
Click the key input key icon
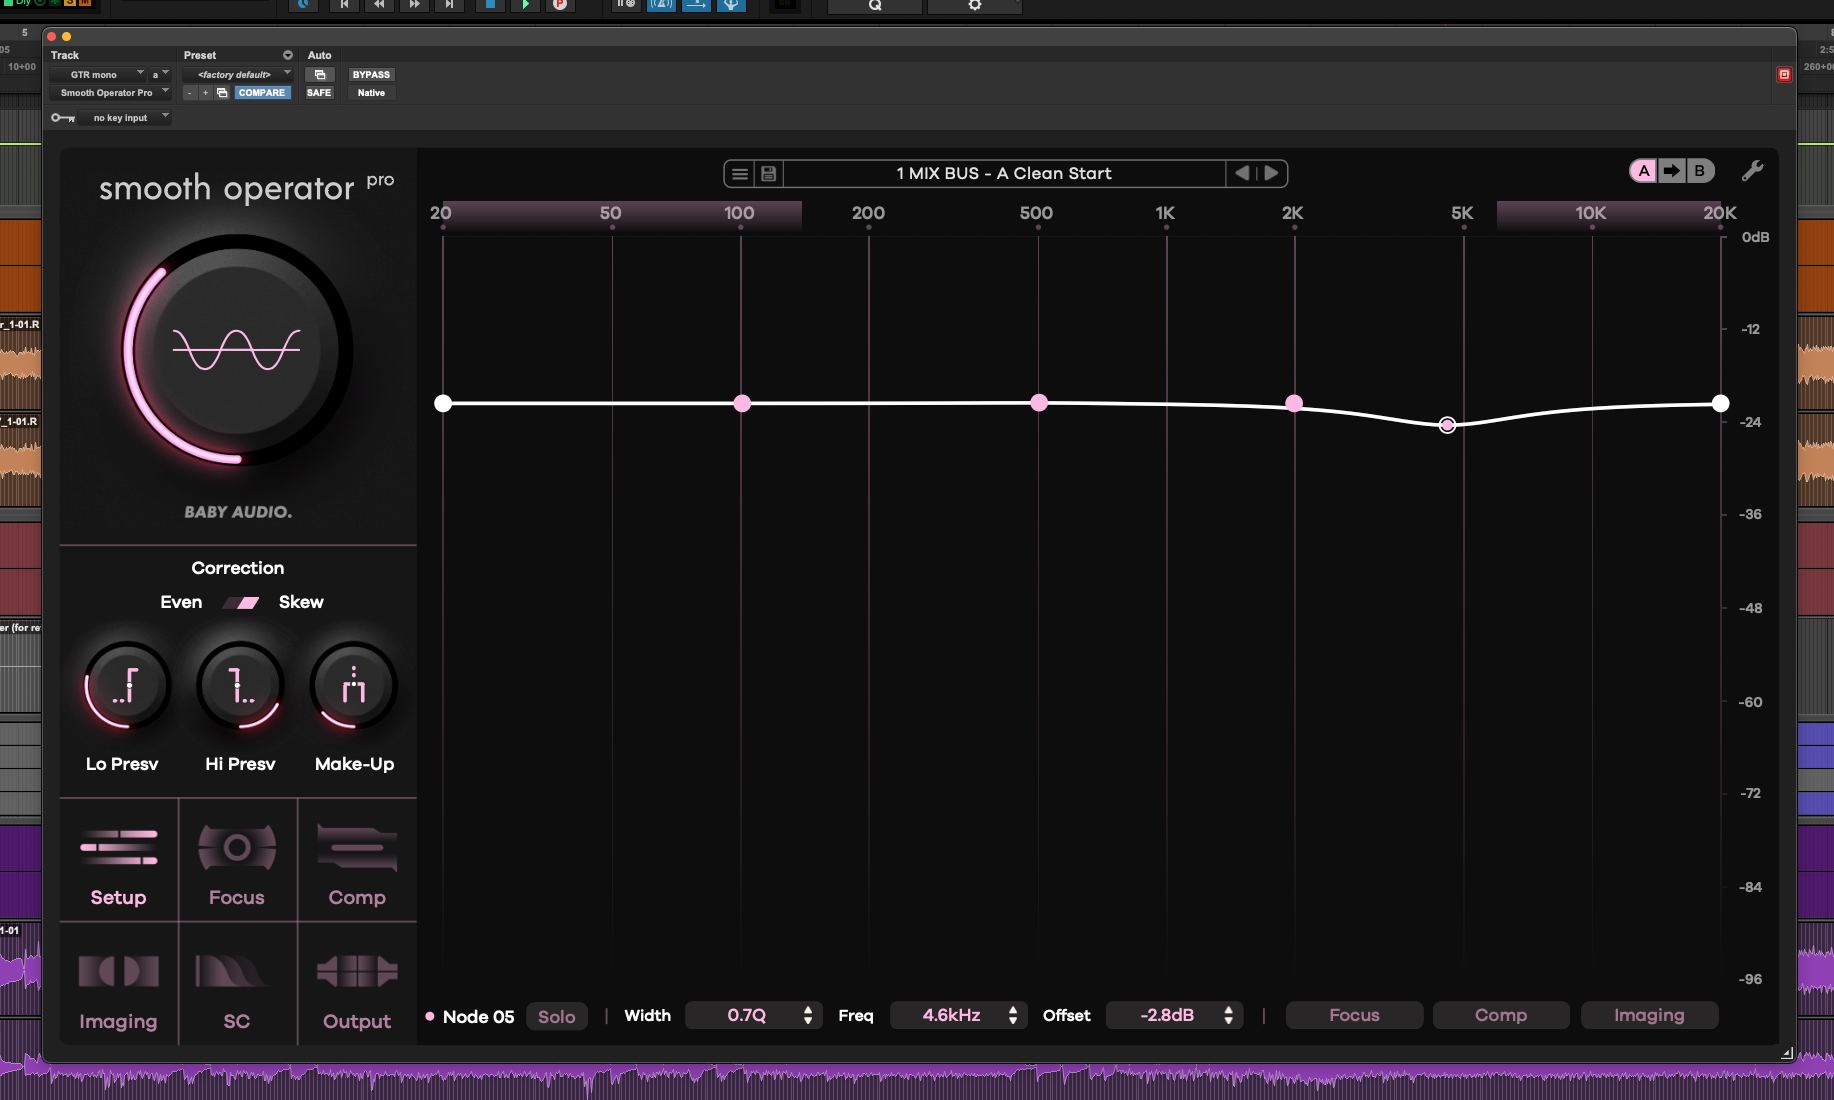point(63,118)
